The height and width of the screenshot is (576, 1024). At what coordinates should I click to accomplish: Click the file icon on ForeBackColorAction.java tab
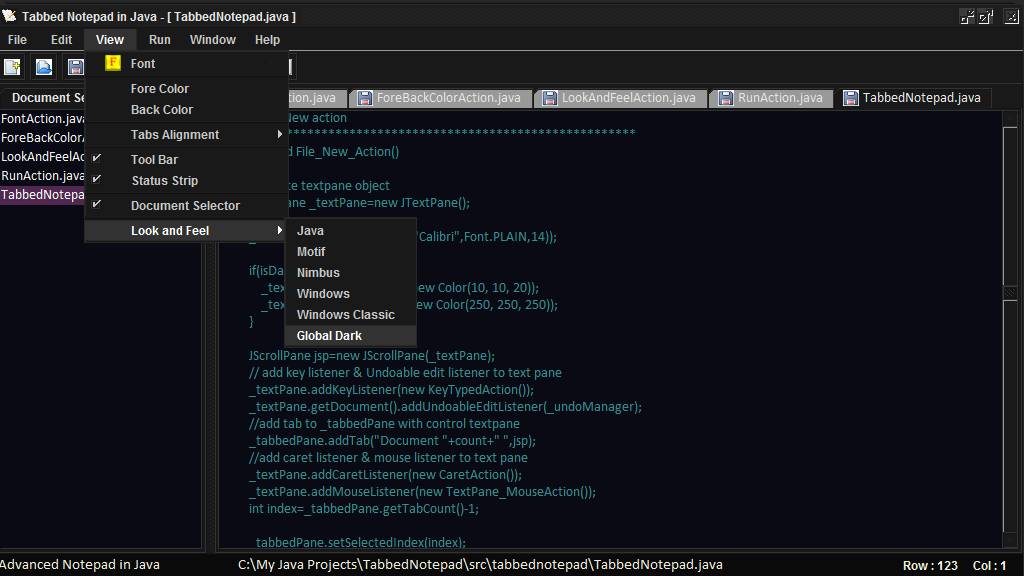(x=365, y=98)
